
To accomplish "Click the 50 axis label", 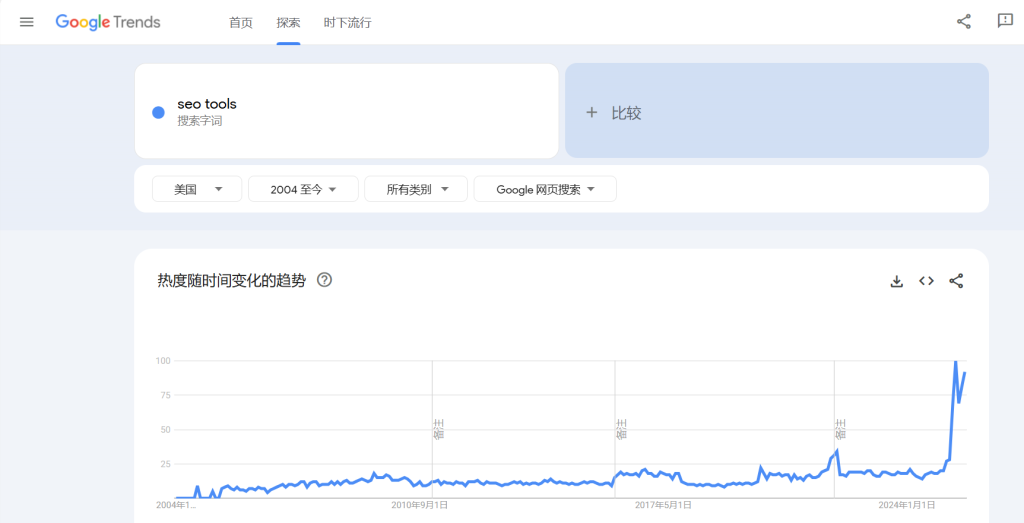I will pyautogui.click(x=166, y=430).
